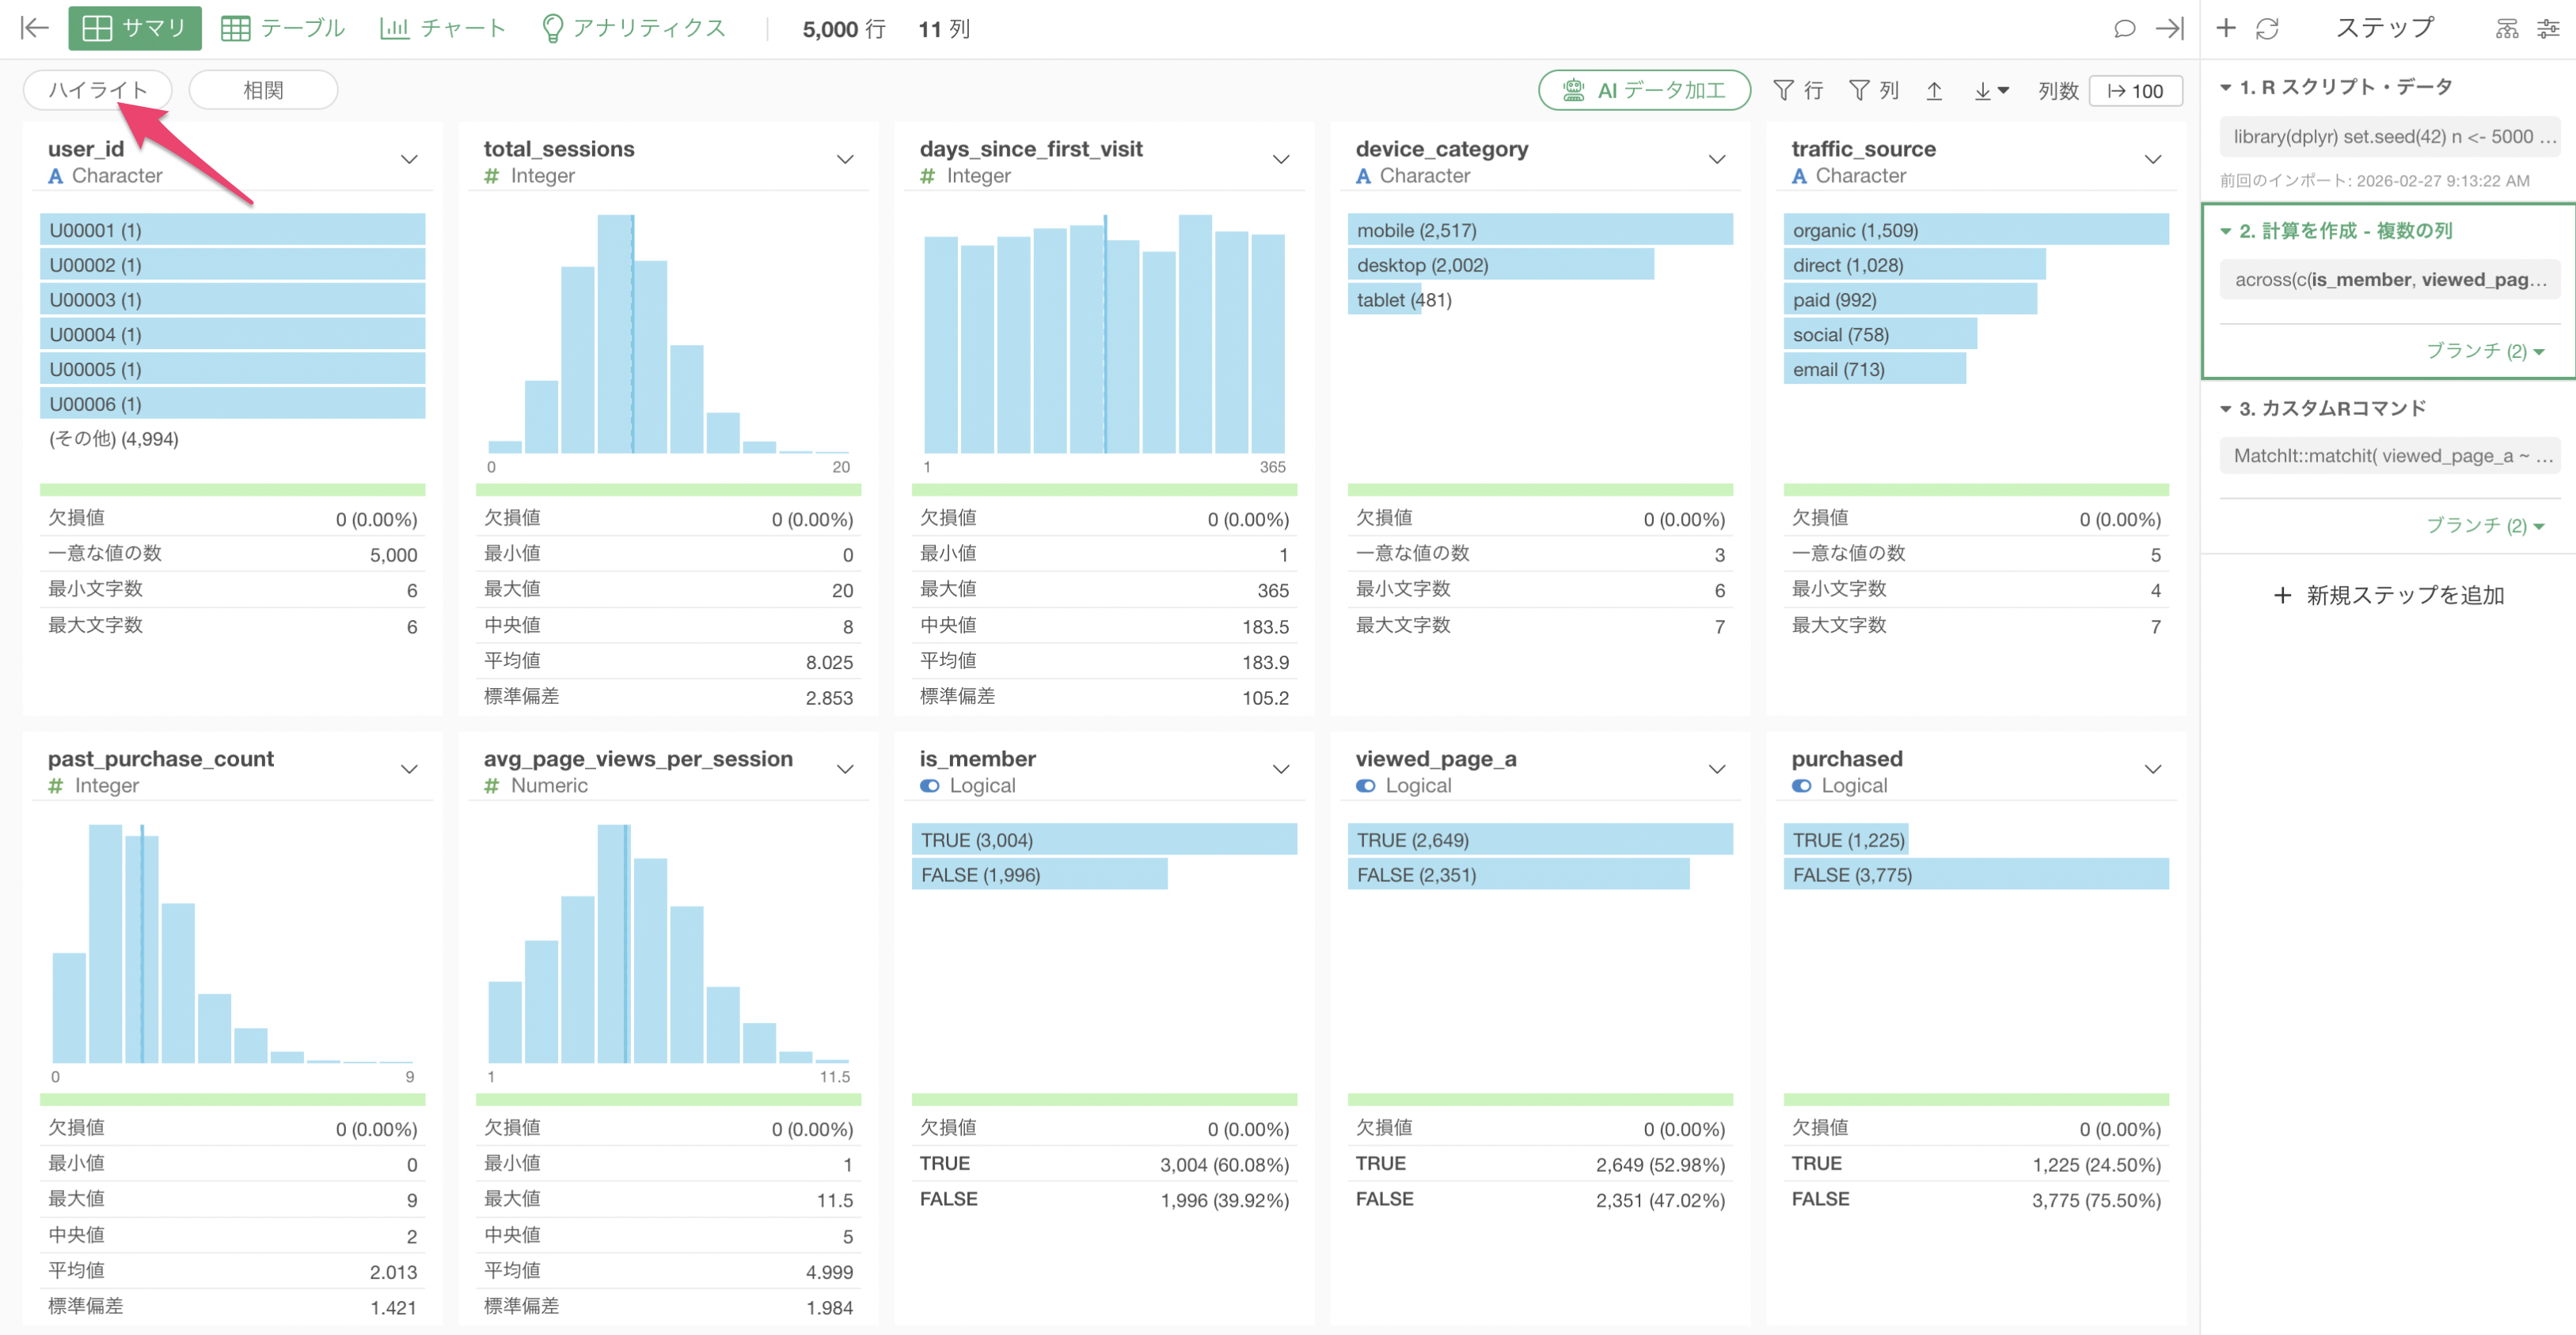Click the refresh icon in Steps panel
This screenshot has width=2576, height=1335.
coord(2267,28)
